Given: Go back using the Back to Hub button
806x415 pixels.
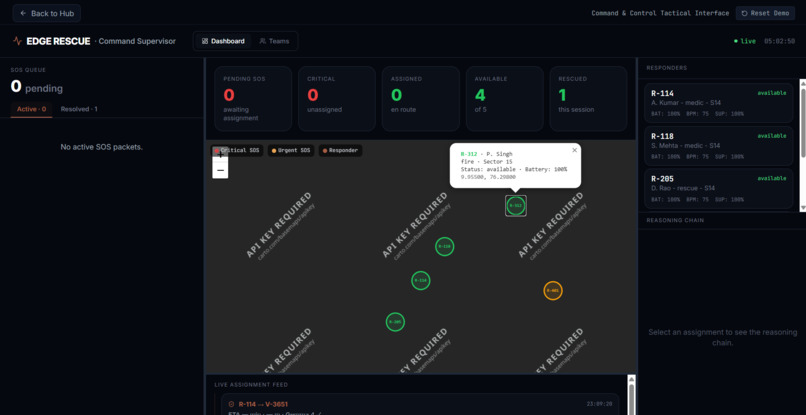Looking at the screenshot, I should click(x=47, y=13).
